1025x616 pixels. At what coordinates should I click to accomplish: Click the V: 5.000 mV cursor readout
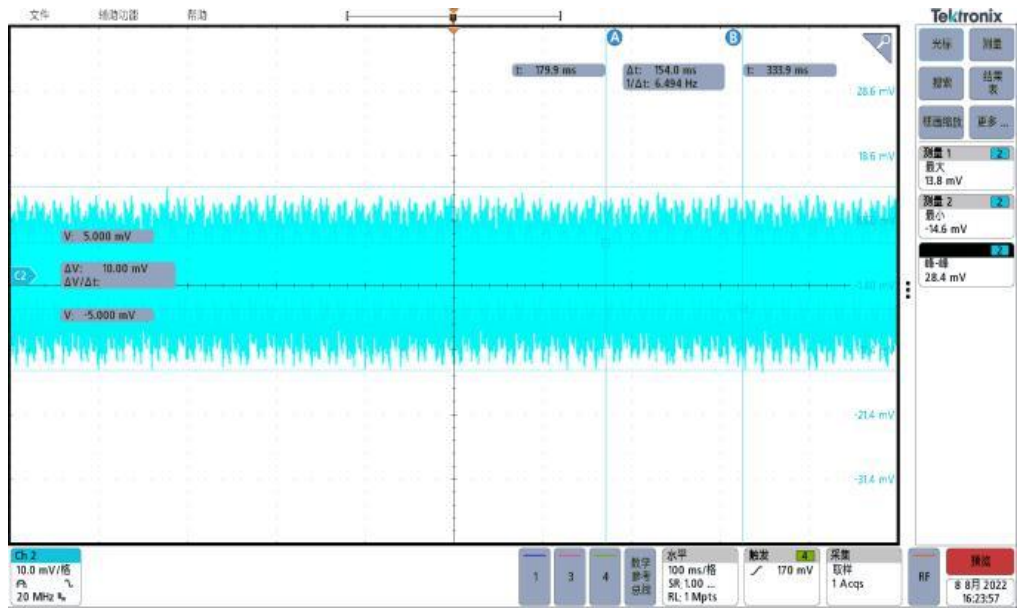click(108, 236)
